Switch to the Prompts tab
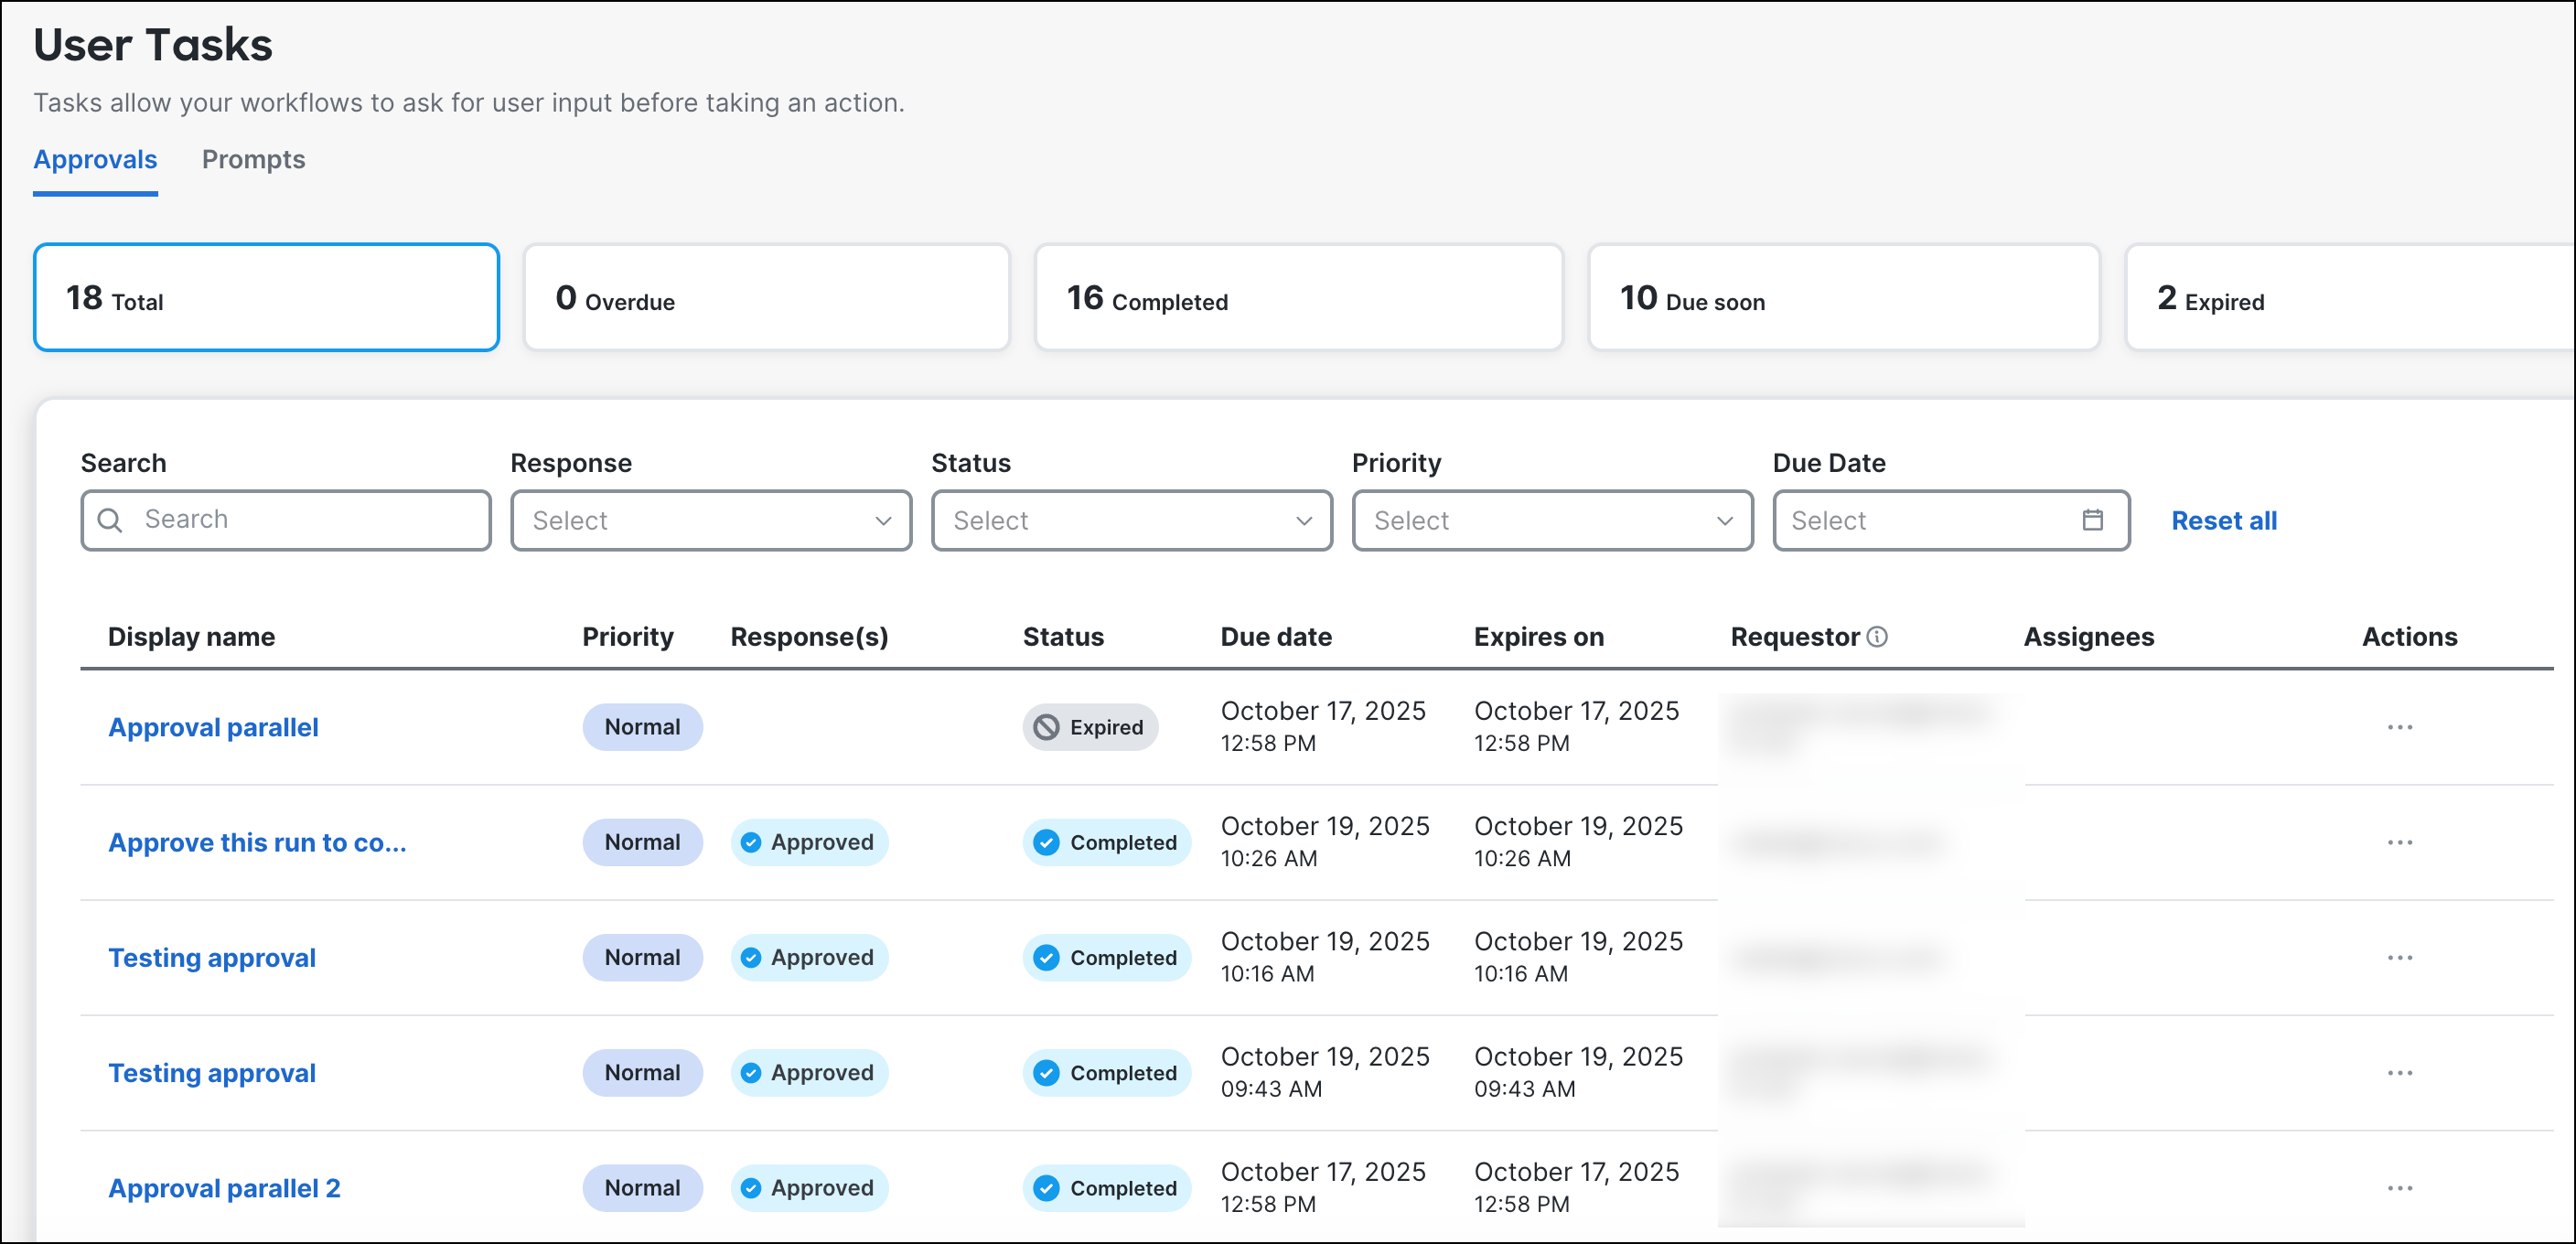Image resolution: width=2576 pixels, height=1244 pixels. (x=253, y=159)
